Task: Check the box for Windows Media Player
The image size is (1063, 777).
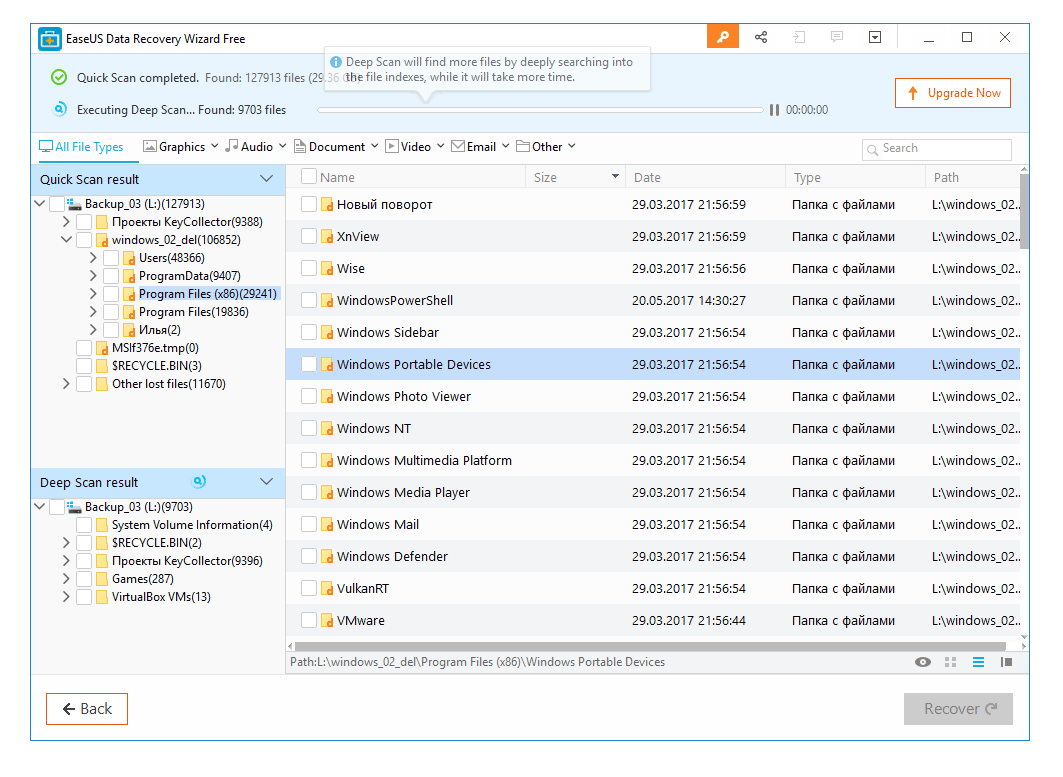Action: pos(308,492)
